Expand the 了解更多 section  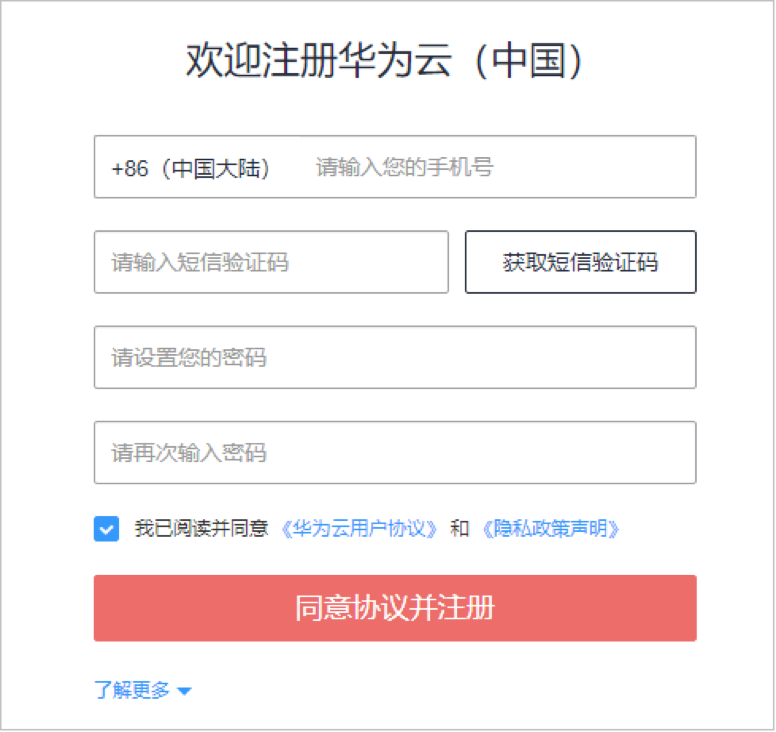coord(133,690)
